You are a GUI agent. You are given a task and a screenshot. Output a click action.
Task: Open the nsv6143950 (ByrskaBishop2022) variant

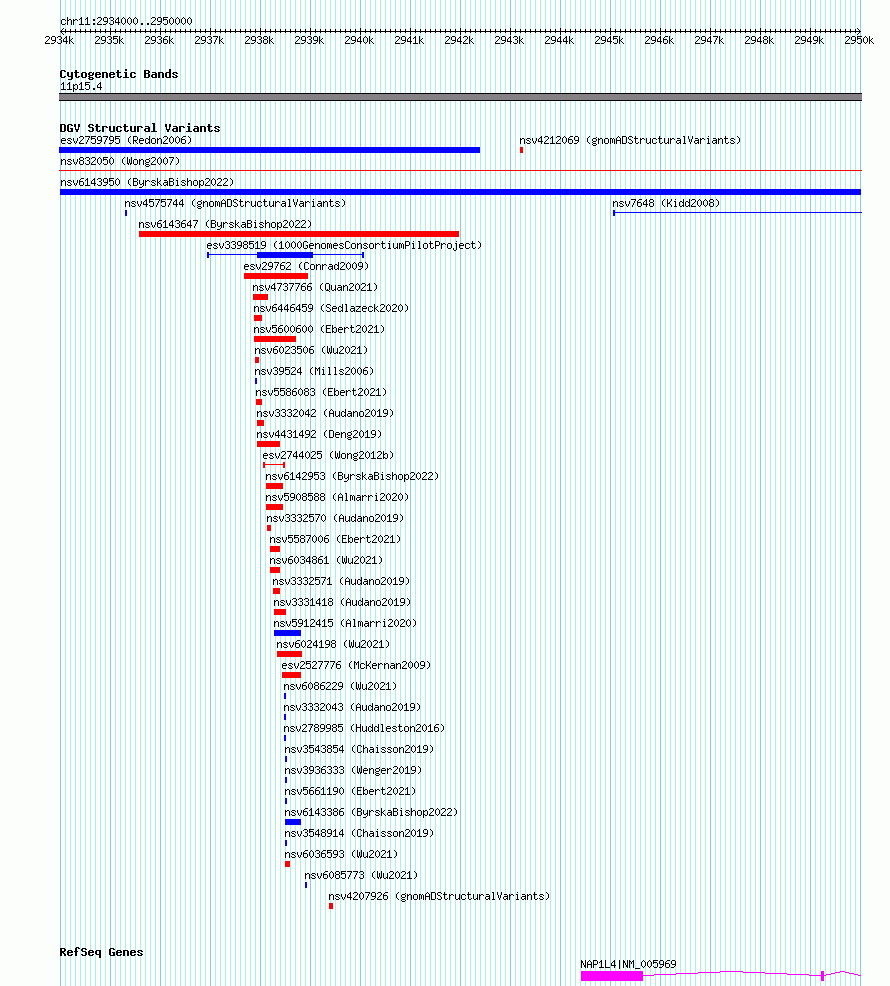147,182
